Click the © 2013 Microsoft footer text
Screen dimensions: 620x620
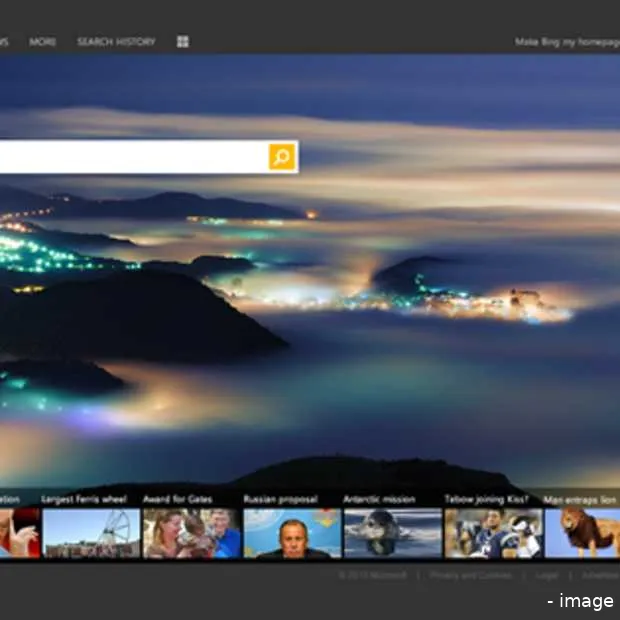tap(372, 575)
